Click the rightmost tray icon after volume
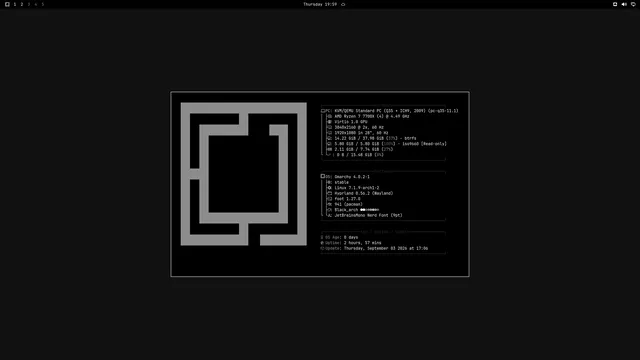 point(633,4)
